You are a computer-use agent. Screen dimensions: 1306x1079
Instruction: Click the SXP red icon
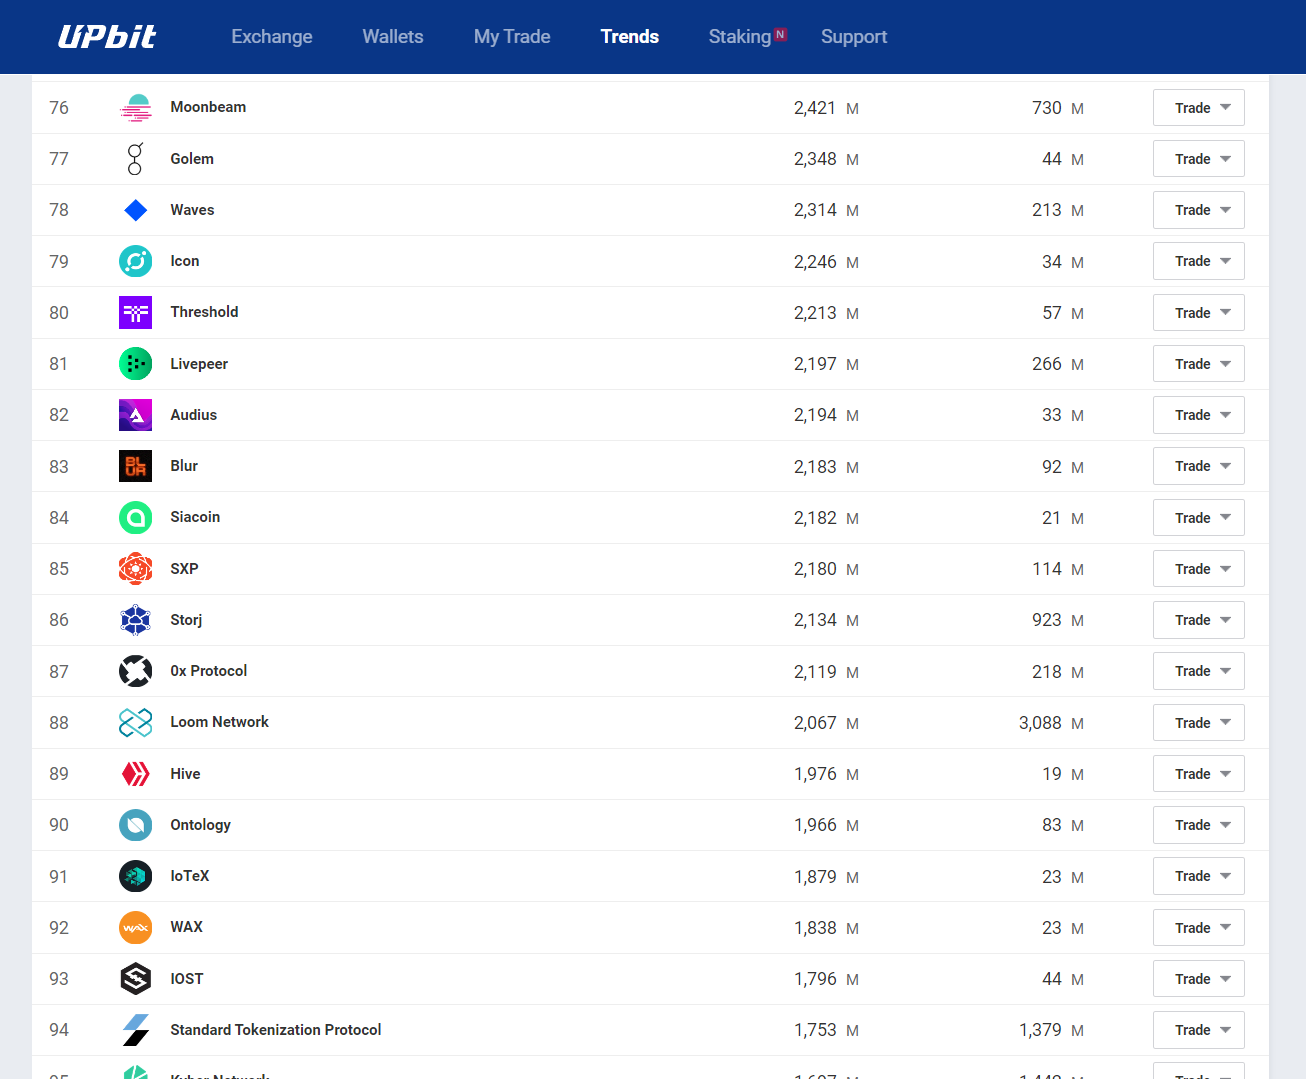click(x=136, y=569)
